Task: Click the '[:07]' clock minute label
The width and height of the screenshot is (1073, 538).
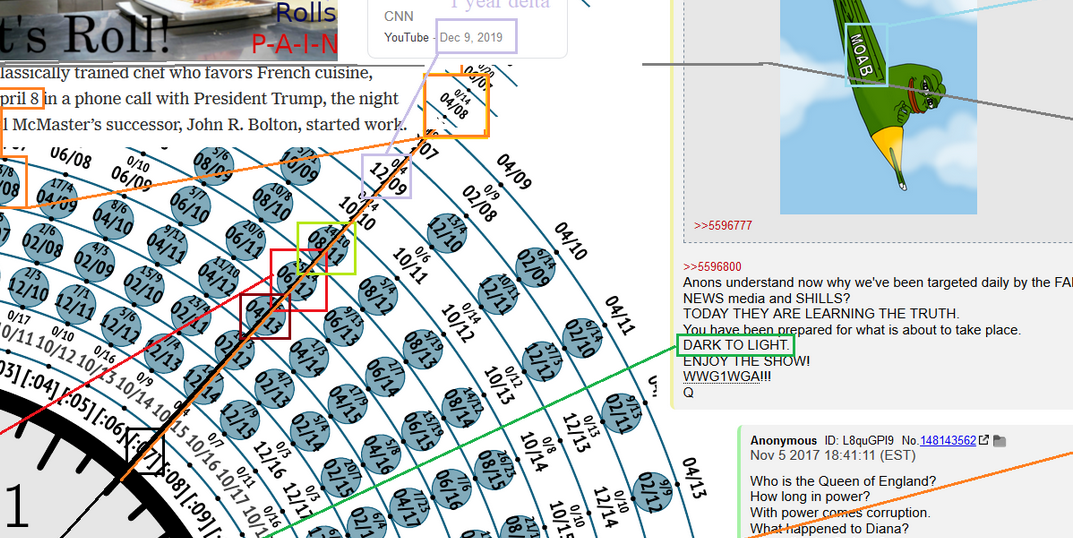Action: click(146, 451)
